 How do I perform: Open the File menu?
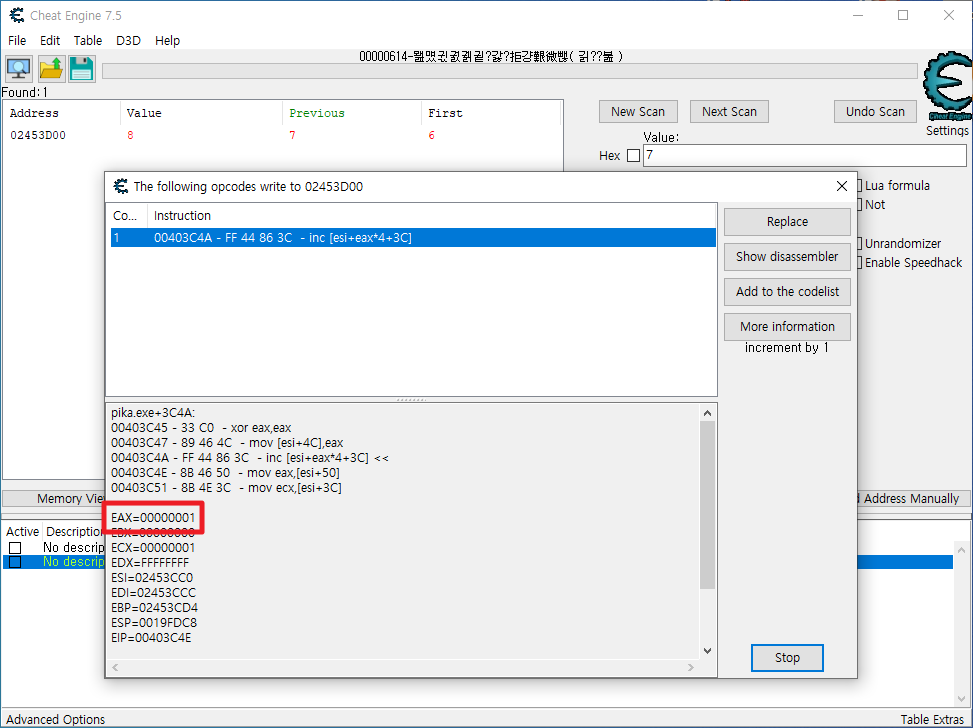17,40
